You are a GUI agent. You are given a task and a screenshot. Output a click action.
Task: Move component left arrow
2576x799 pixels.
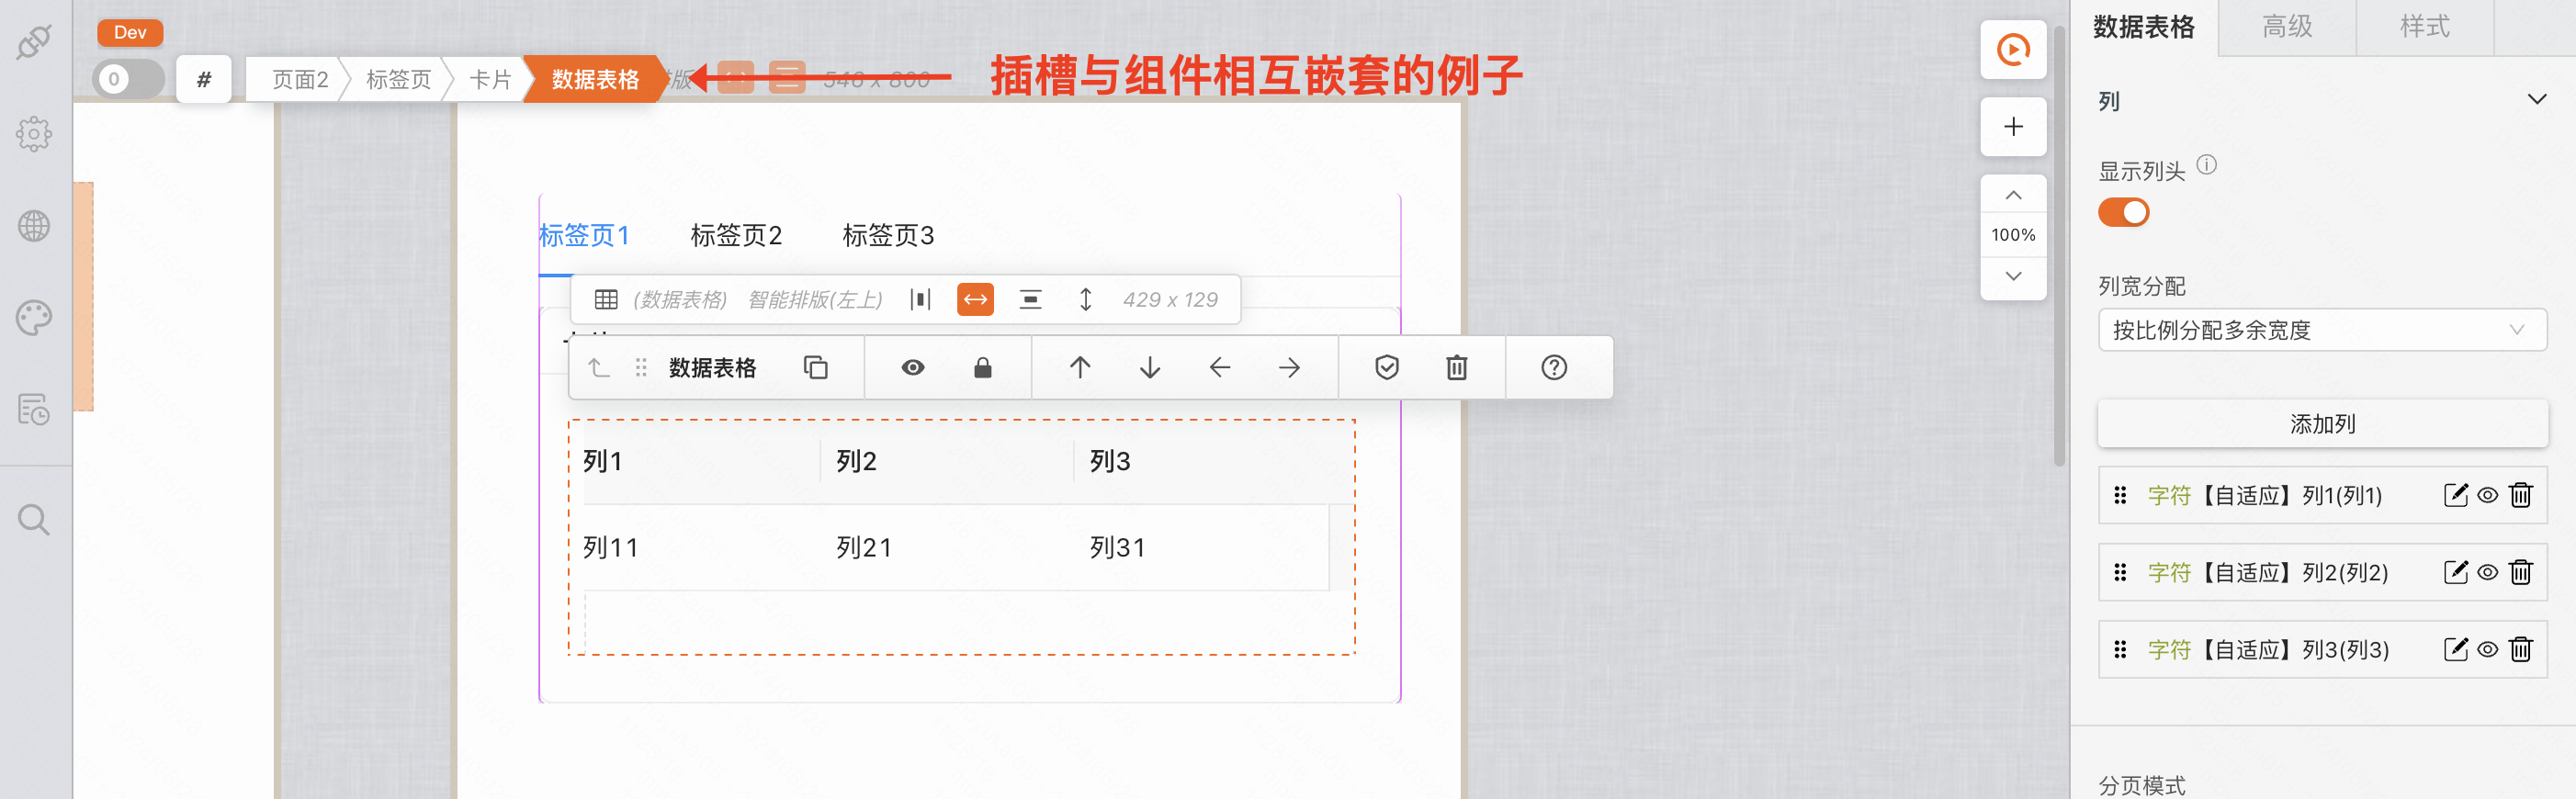coord(1220,368)
